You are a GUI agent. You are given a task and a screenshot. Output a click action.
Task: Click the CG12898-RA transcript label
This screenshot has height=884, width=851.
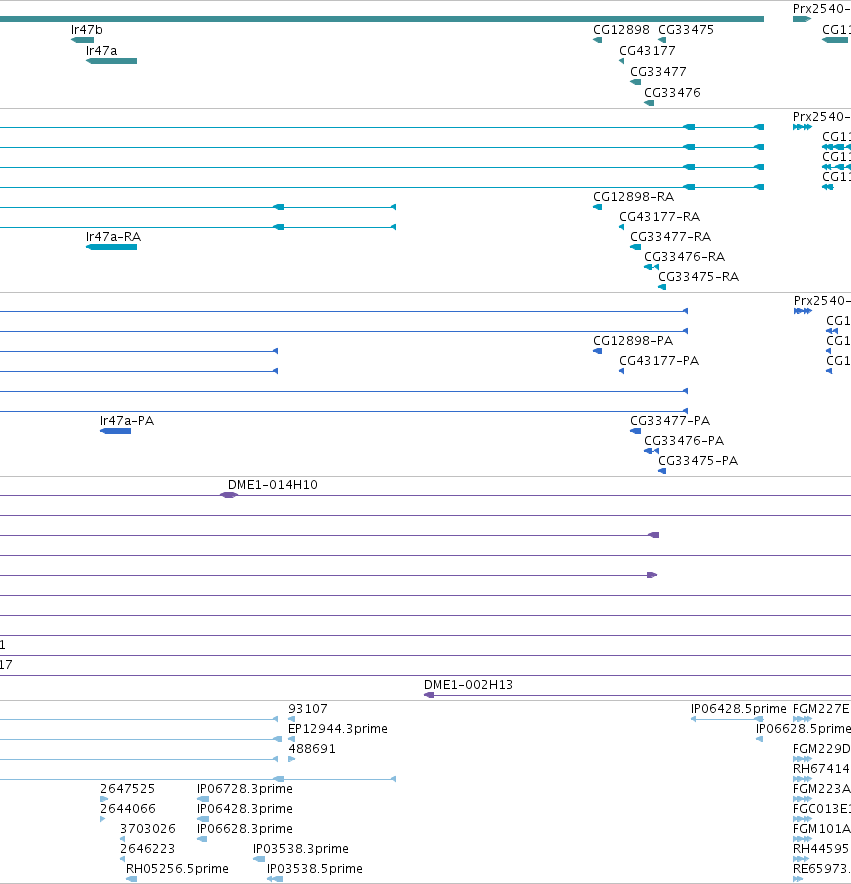(x=633, y=197)
